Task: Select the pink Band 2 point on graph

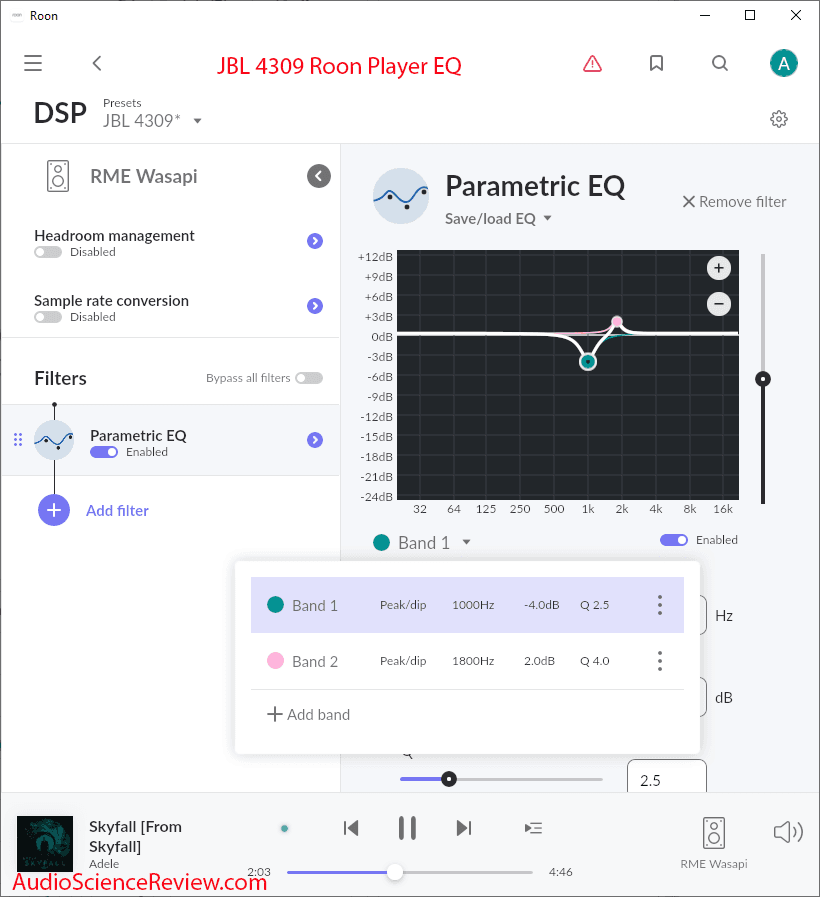Action: pyautogui.click(x=617, y=322)
